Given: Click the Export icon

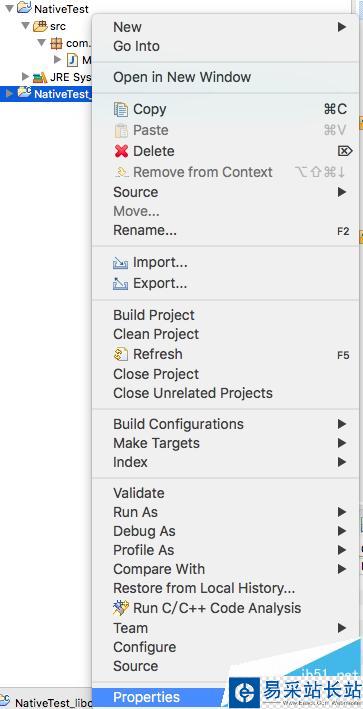Looking at the screenshot, I should click(x=121, y=284).
